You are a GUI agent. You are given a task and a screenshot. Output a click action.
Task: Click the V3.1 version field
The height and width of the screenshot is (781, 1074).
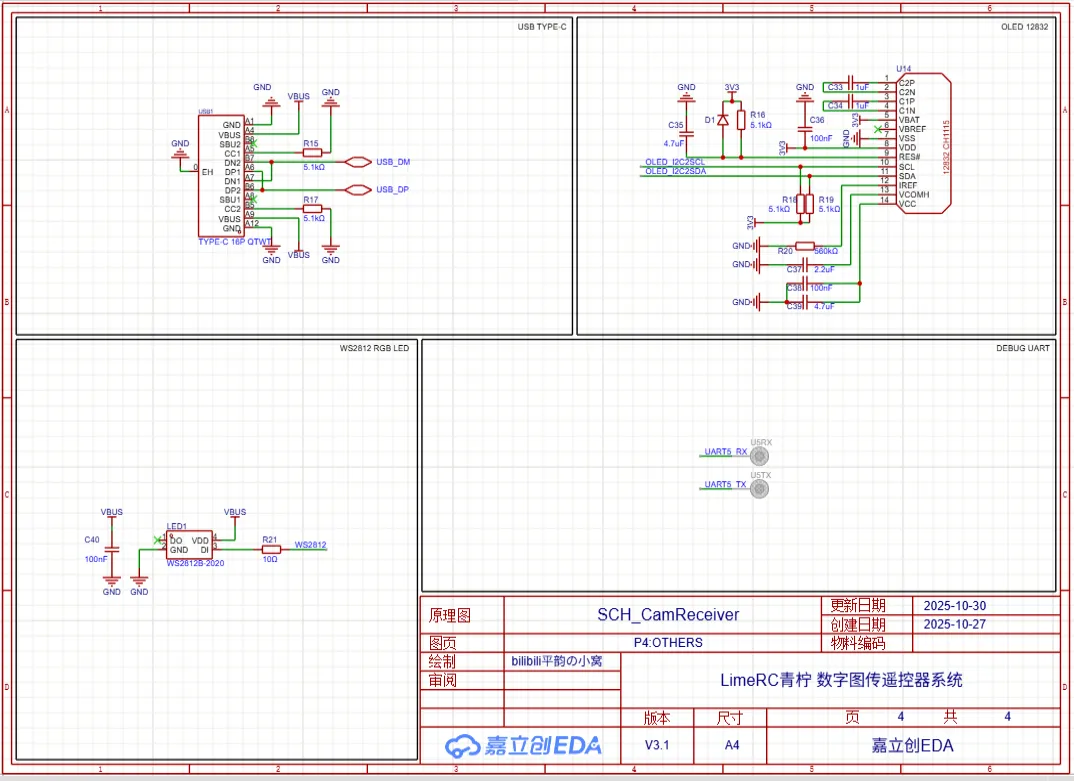(x=659, y=746)
